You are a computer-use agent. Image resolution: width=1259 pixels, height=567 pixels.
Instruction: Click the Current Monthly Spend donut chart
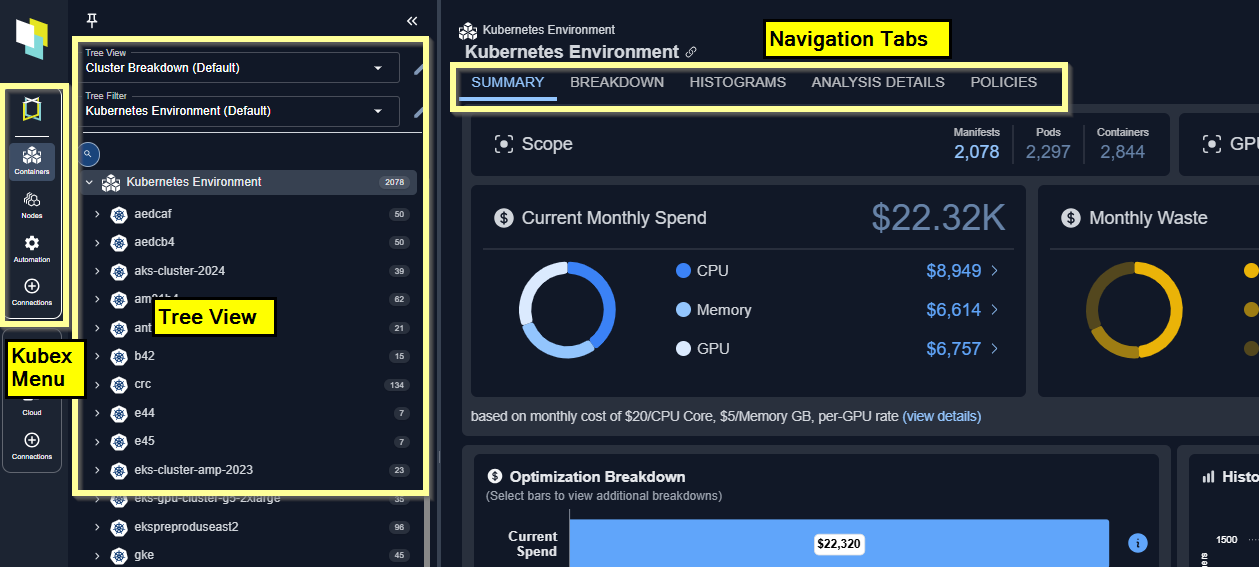(x=567, y=310)
